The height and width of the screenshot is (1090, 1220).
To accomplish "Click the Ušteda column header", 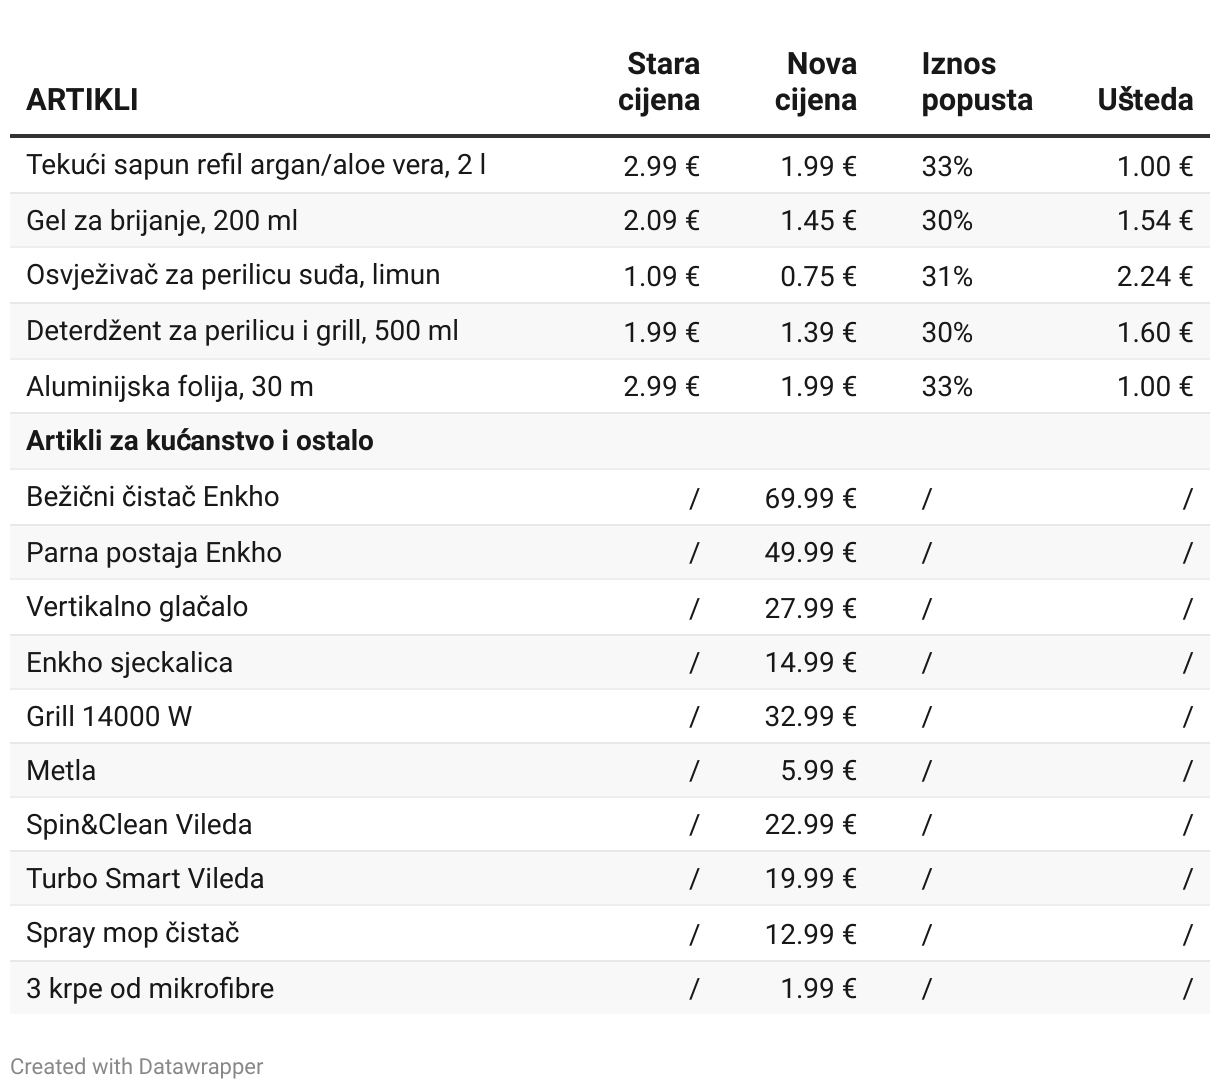I will [x=1145, y=100].
